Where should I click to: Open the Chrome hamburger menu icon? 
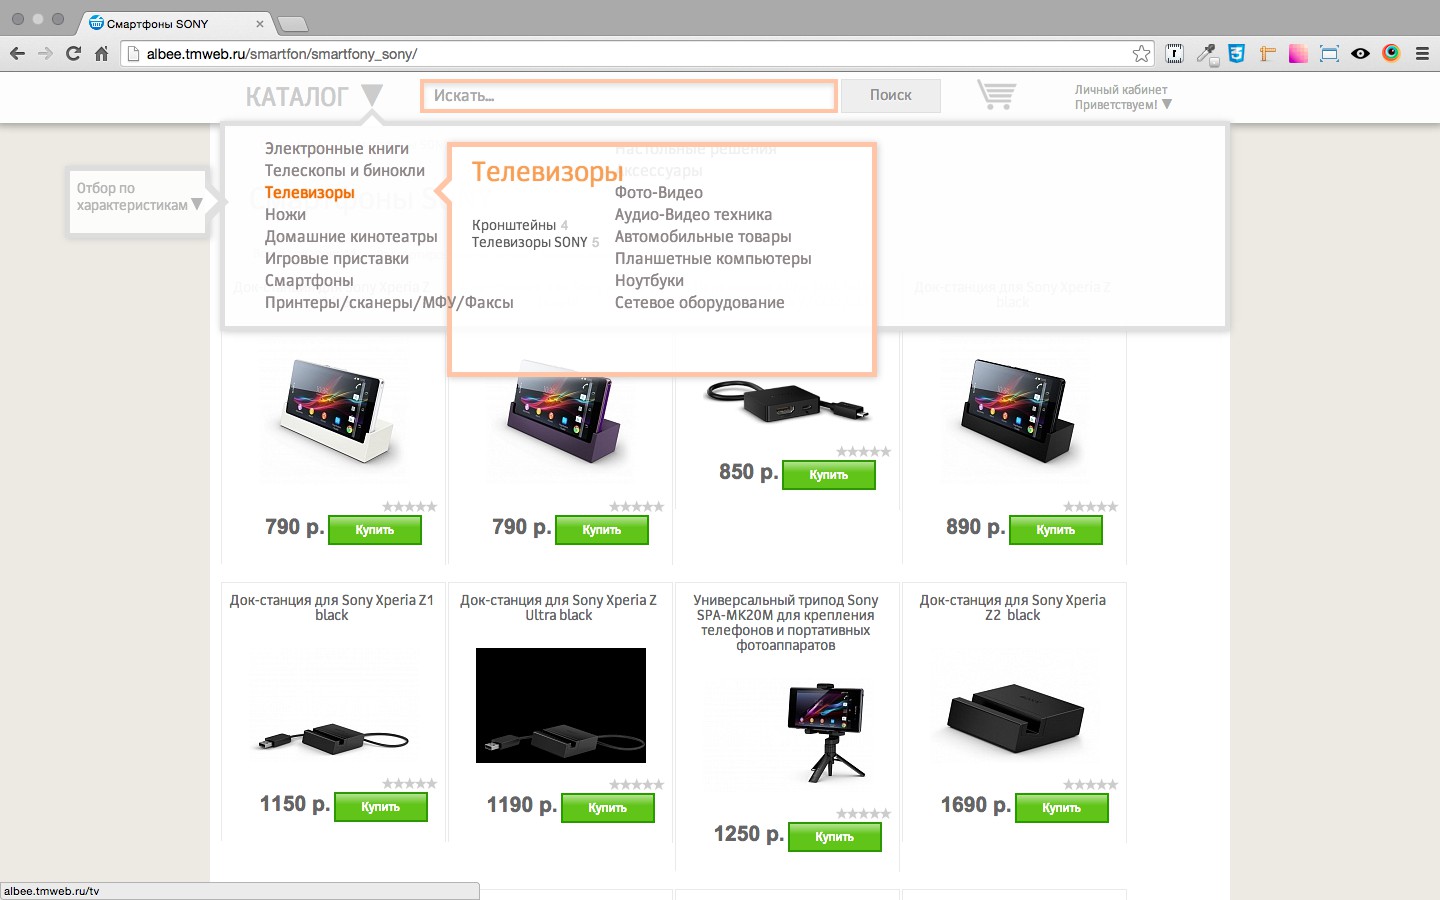(1422, 54)
